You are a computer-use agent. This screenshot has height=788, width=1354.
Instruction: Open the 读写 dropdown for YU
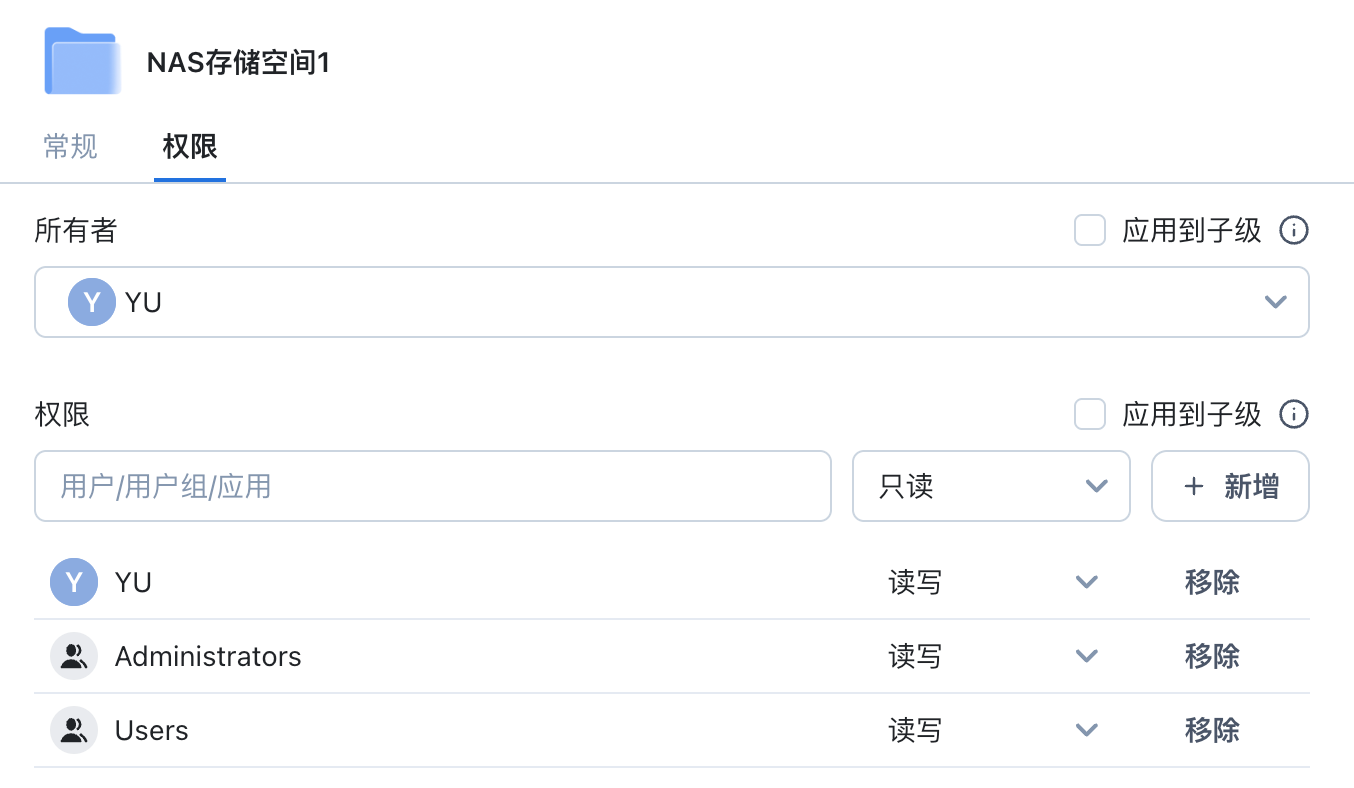(x=1086, y=582)
